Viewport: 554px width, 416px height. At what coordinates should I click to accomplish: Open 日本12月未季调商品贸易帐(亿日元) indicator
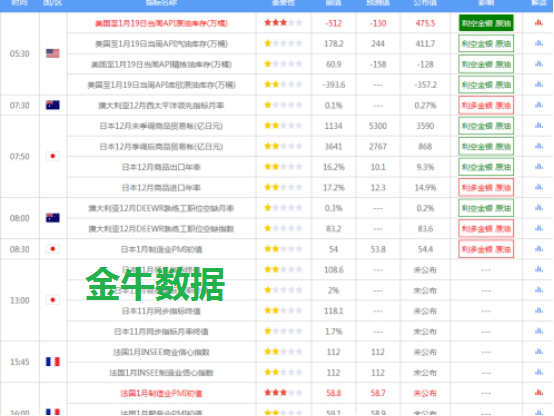161,126
